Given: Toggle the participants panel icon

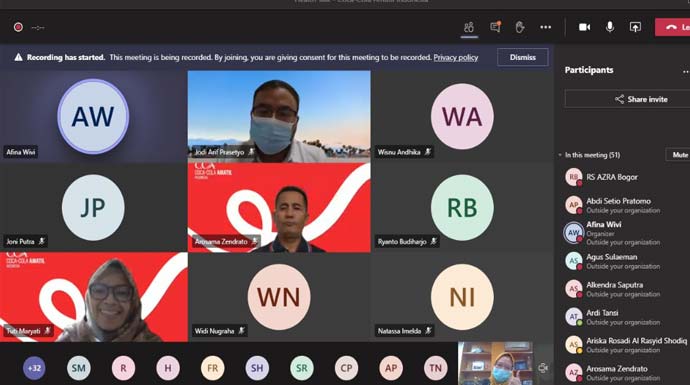Looking at the screenshot, I should [469, 27].
